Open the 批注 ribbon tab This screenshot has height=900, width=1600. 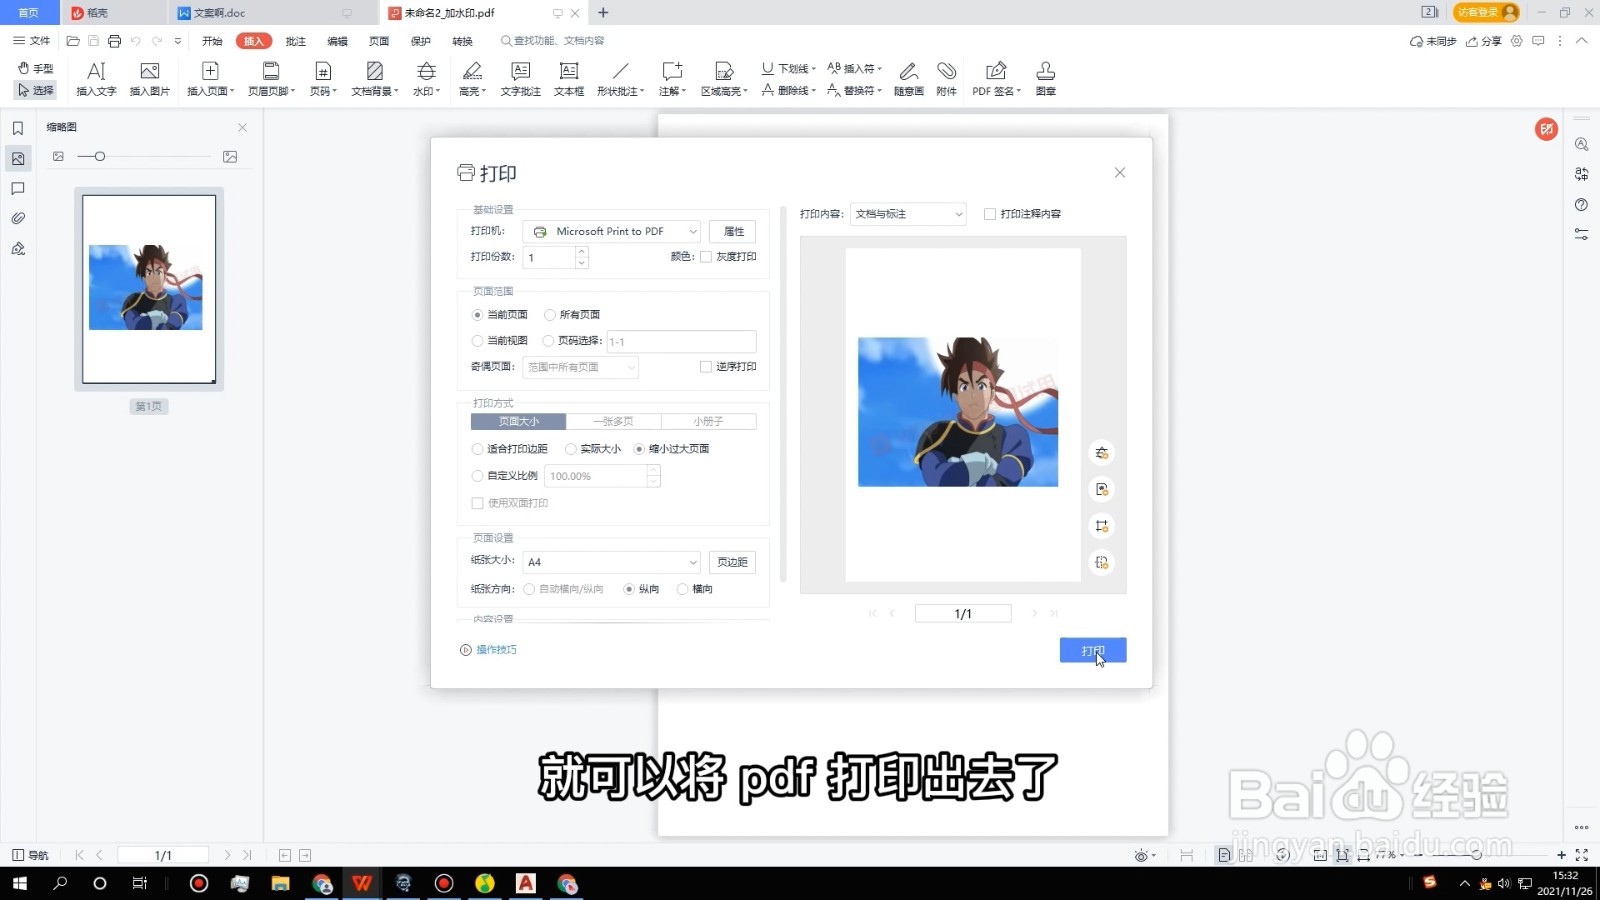coord(296,41)
